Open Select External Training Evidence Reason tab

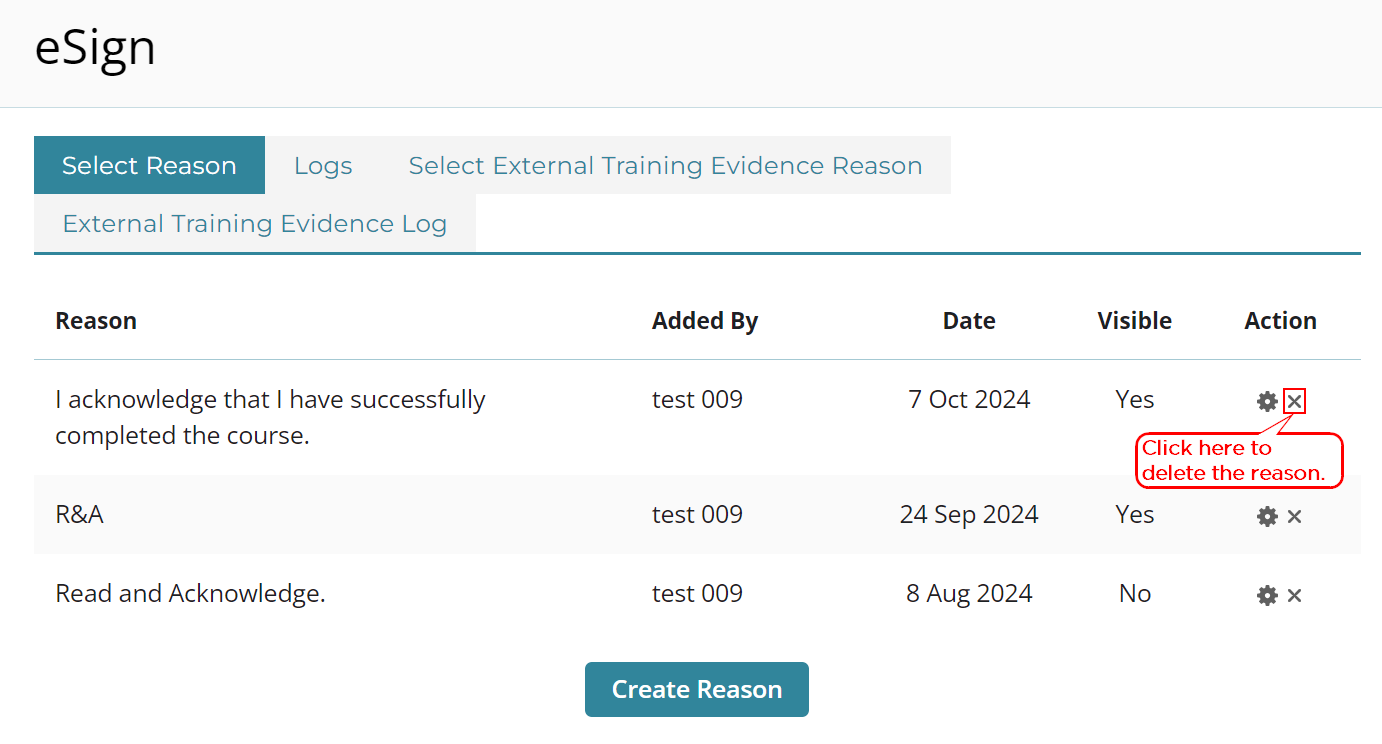tap(665, 165)
